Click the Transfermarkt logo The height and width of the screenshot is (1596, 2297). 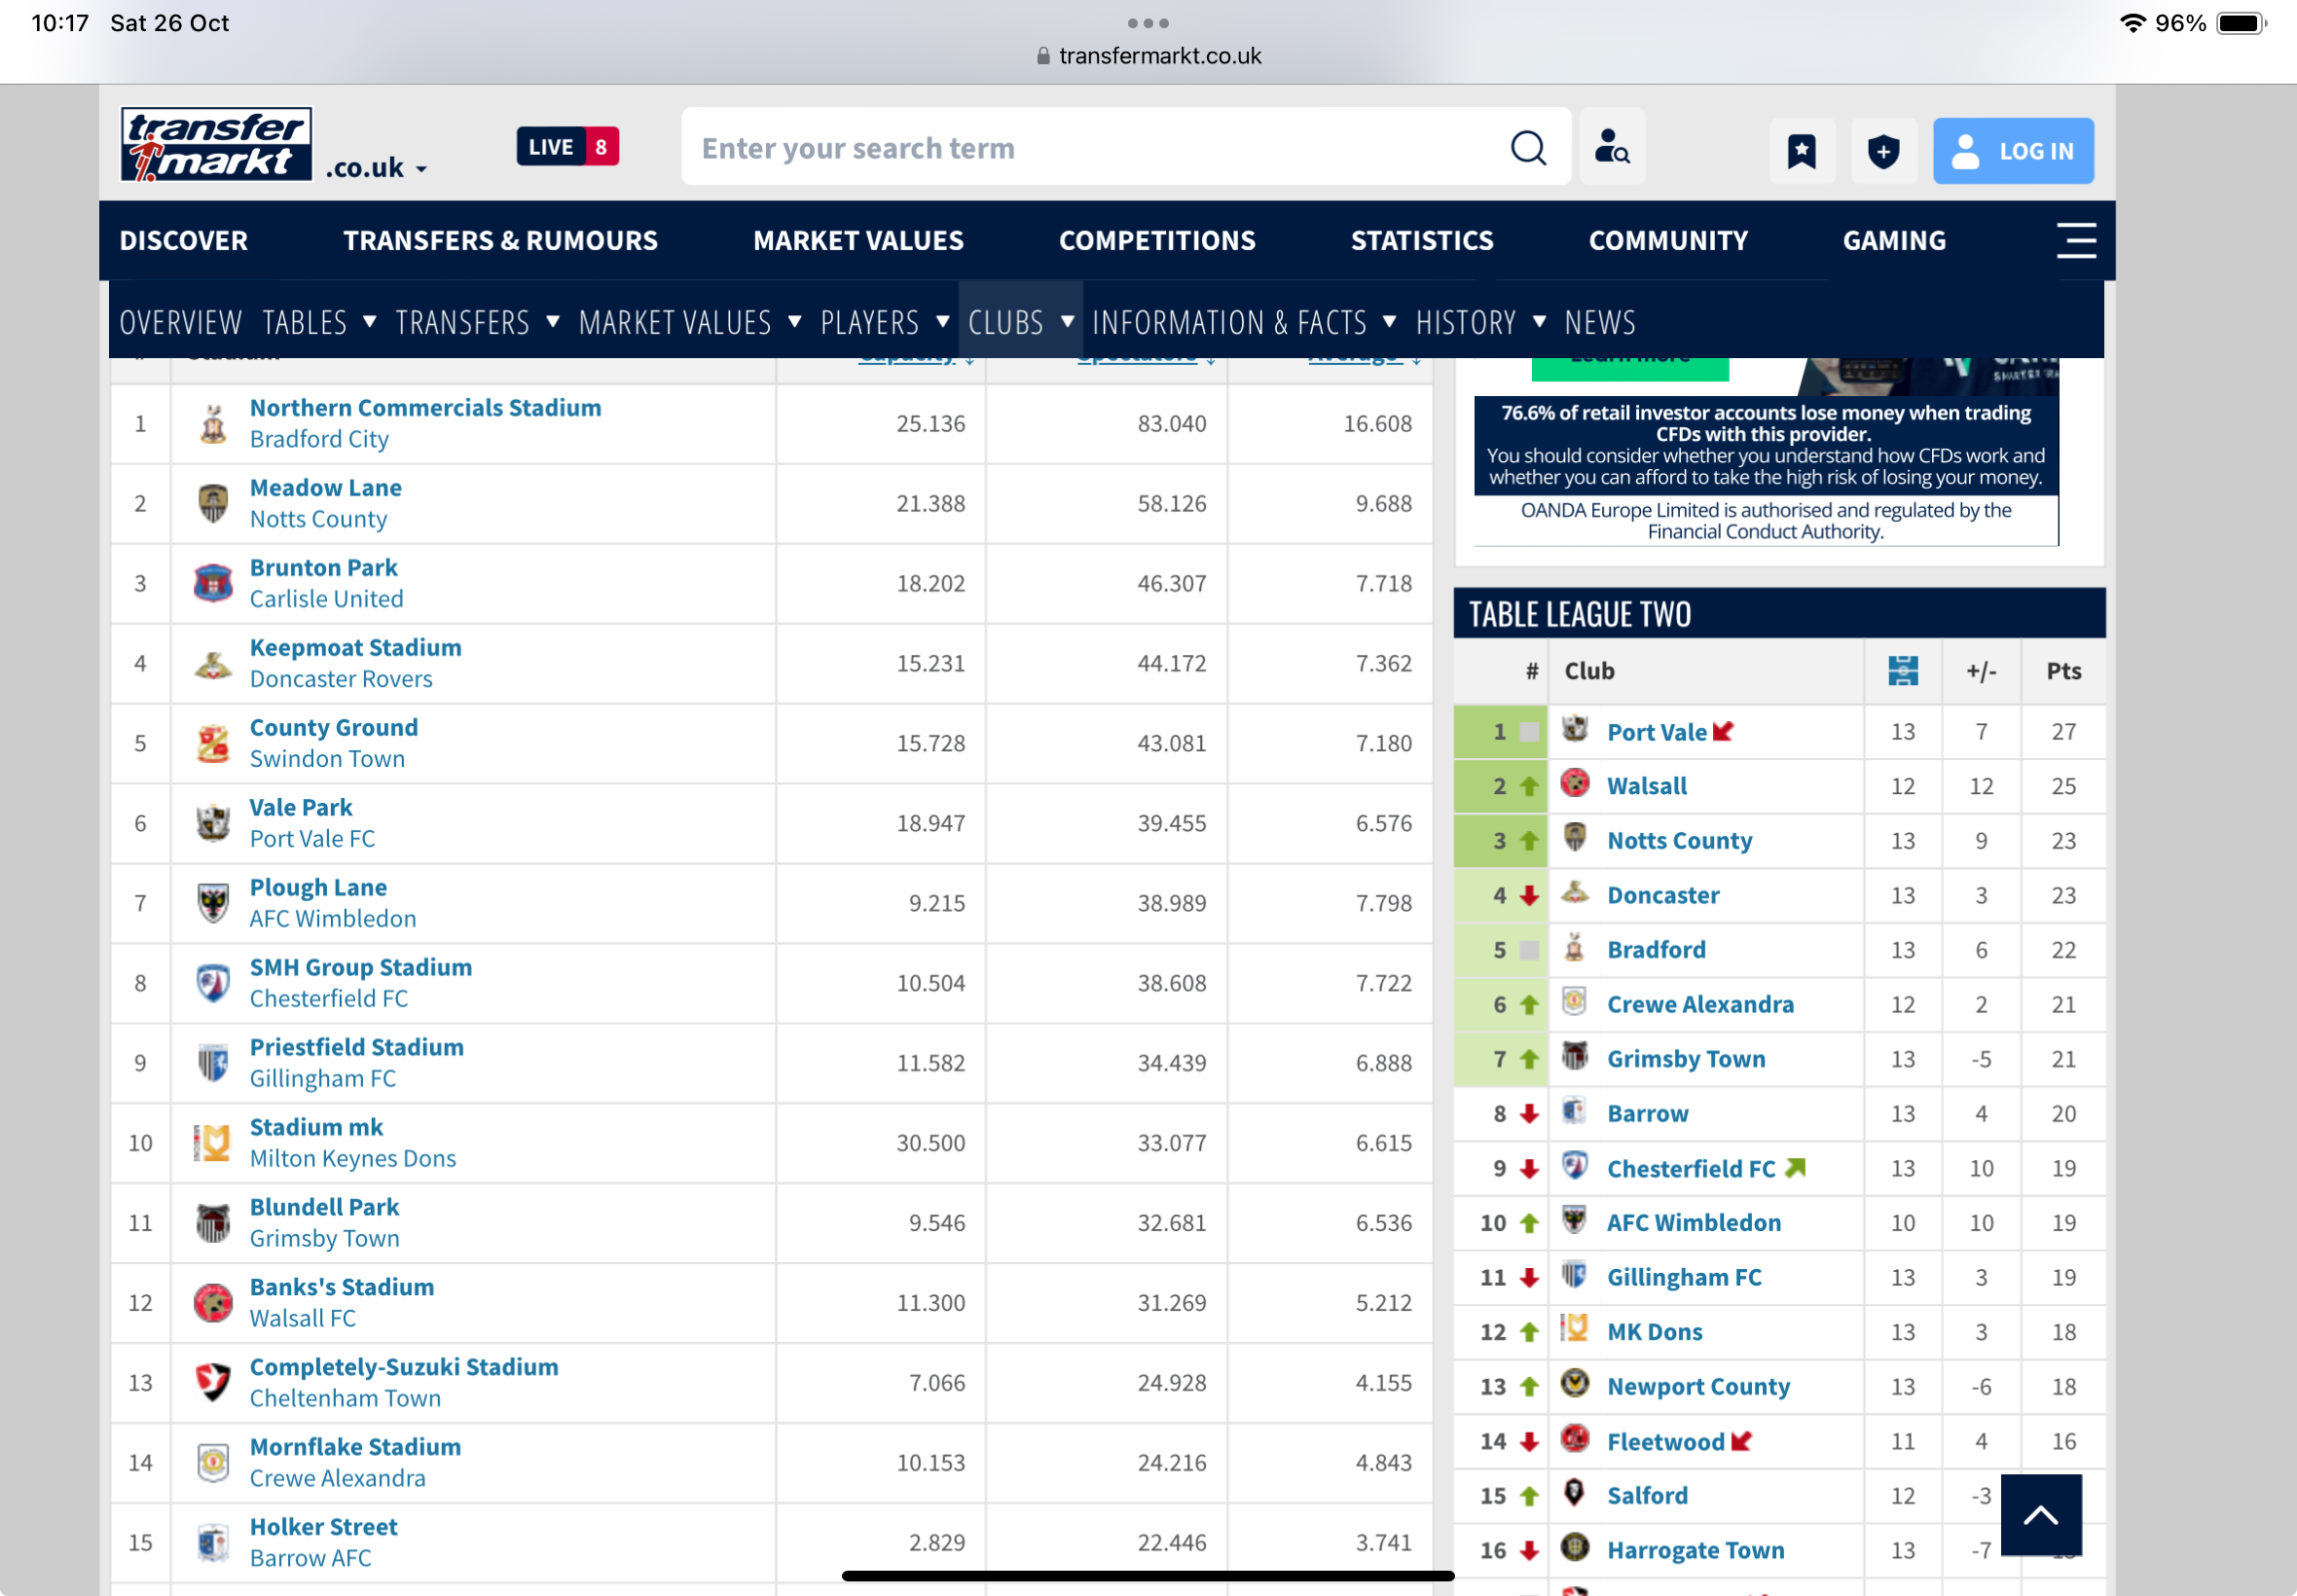[x=216, y=145]
